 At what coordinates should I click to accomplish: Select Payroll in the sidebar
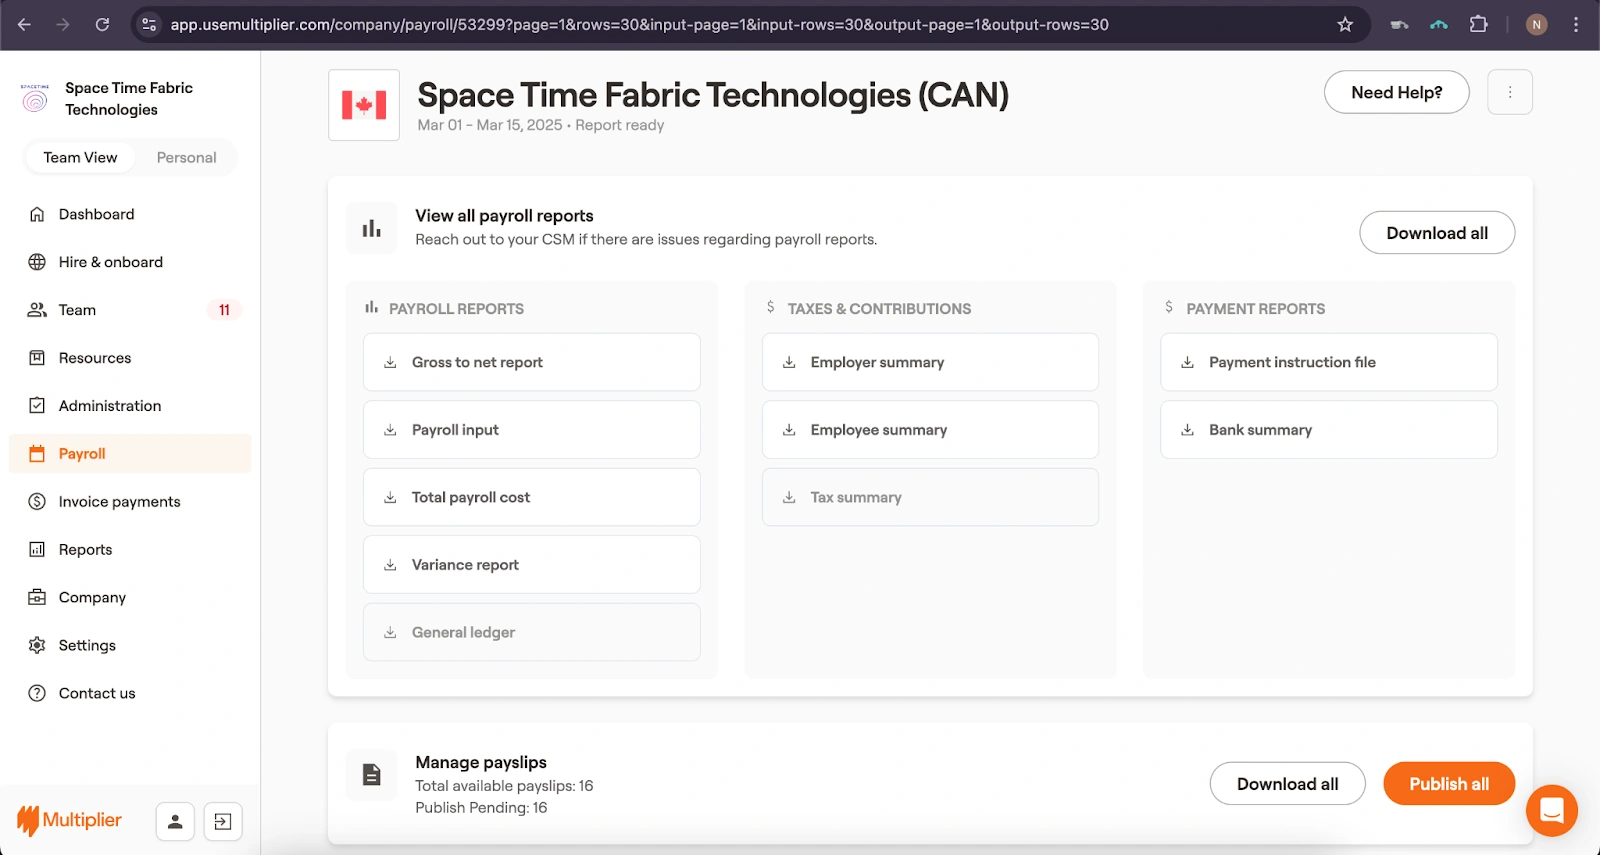pyautogui.click(x=130, y=454)
